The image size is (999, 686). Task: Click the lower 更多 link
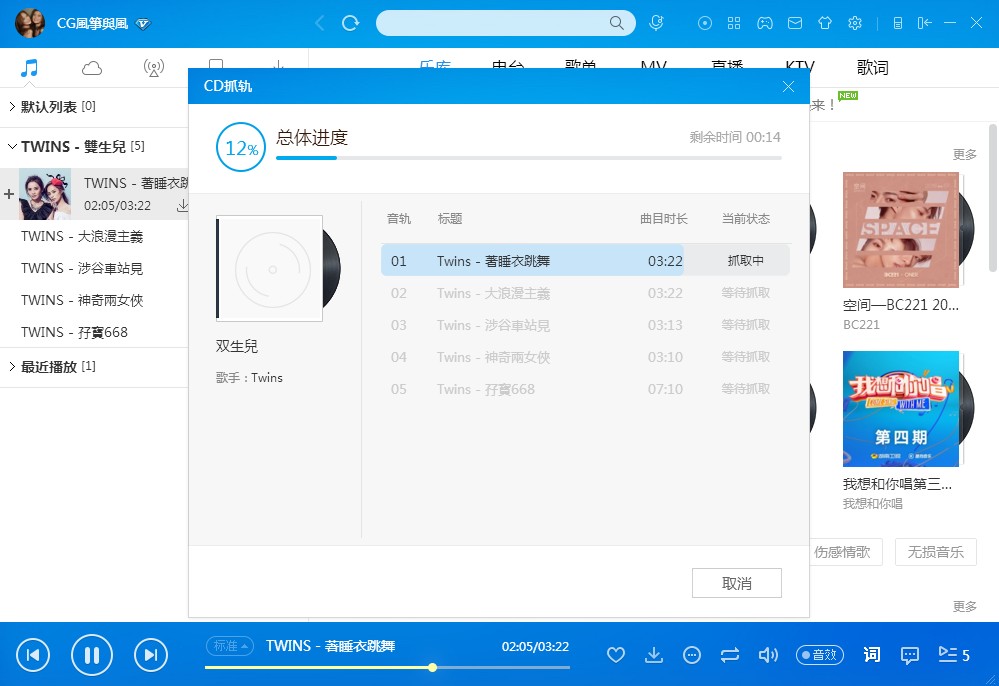(x=965, y=606)
